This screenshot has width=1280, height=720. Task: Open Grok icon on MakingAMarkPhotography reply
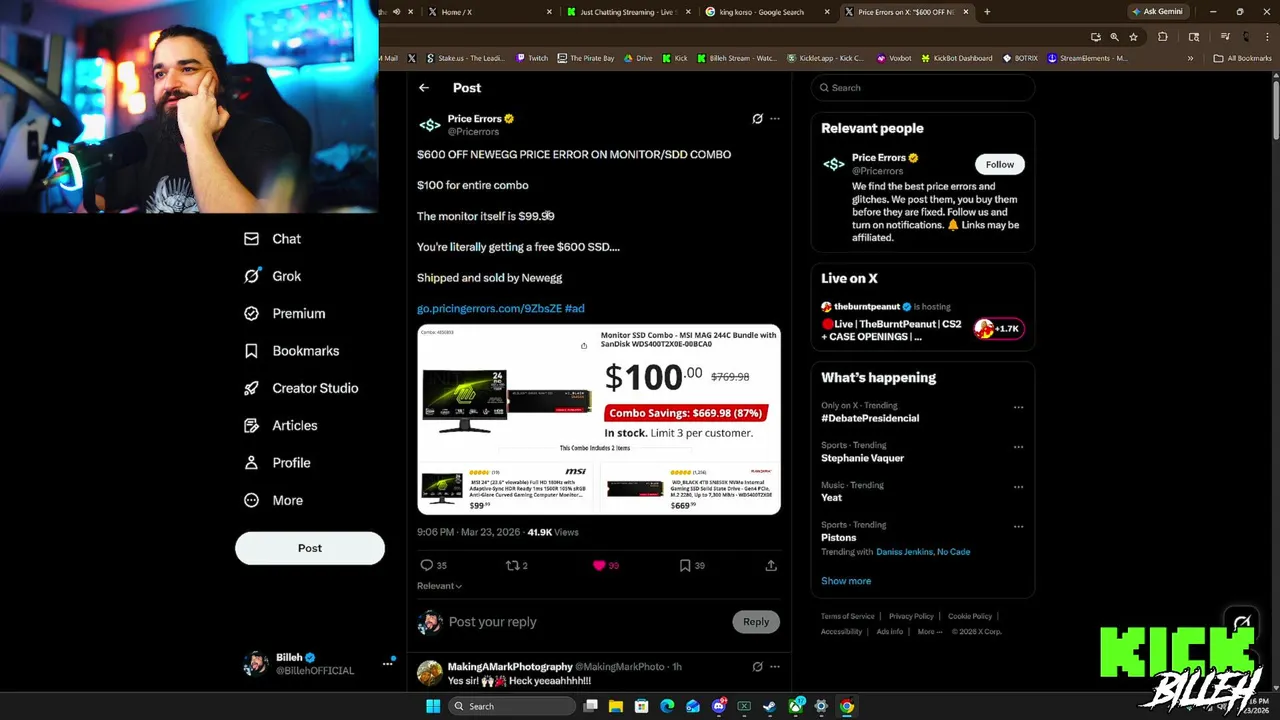coord(757,667)
